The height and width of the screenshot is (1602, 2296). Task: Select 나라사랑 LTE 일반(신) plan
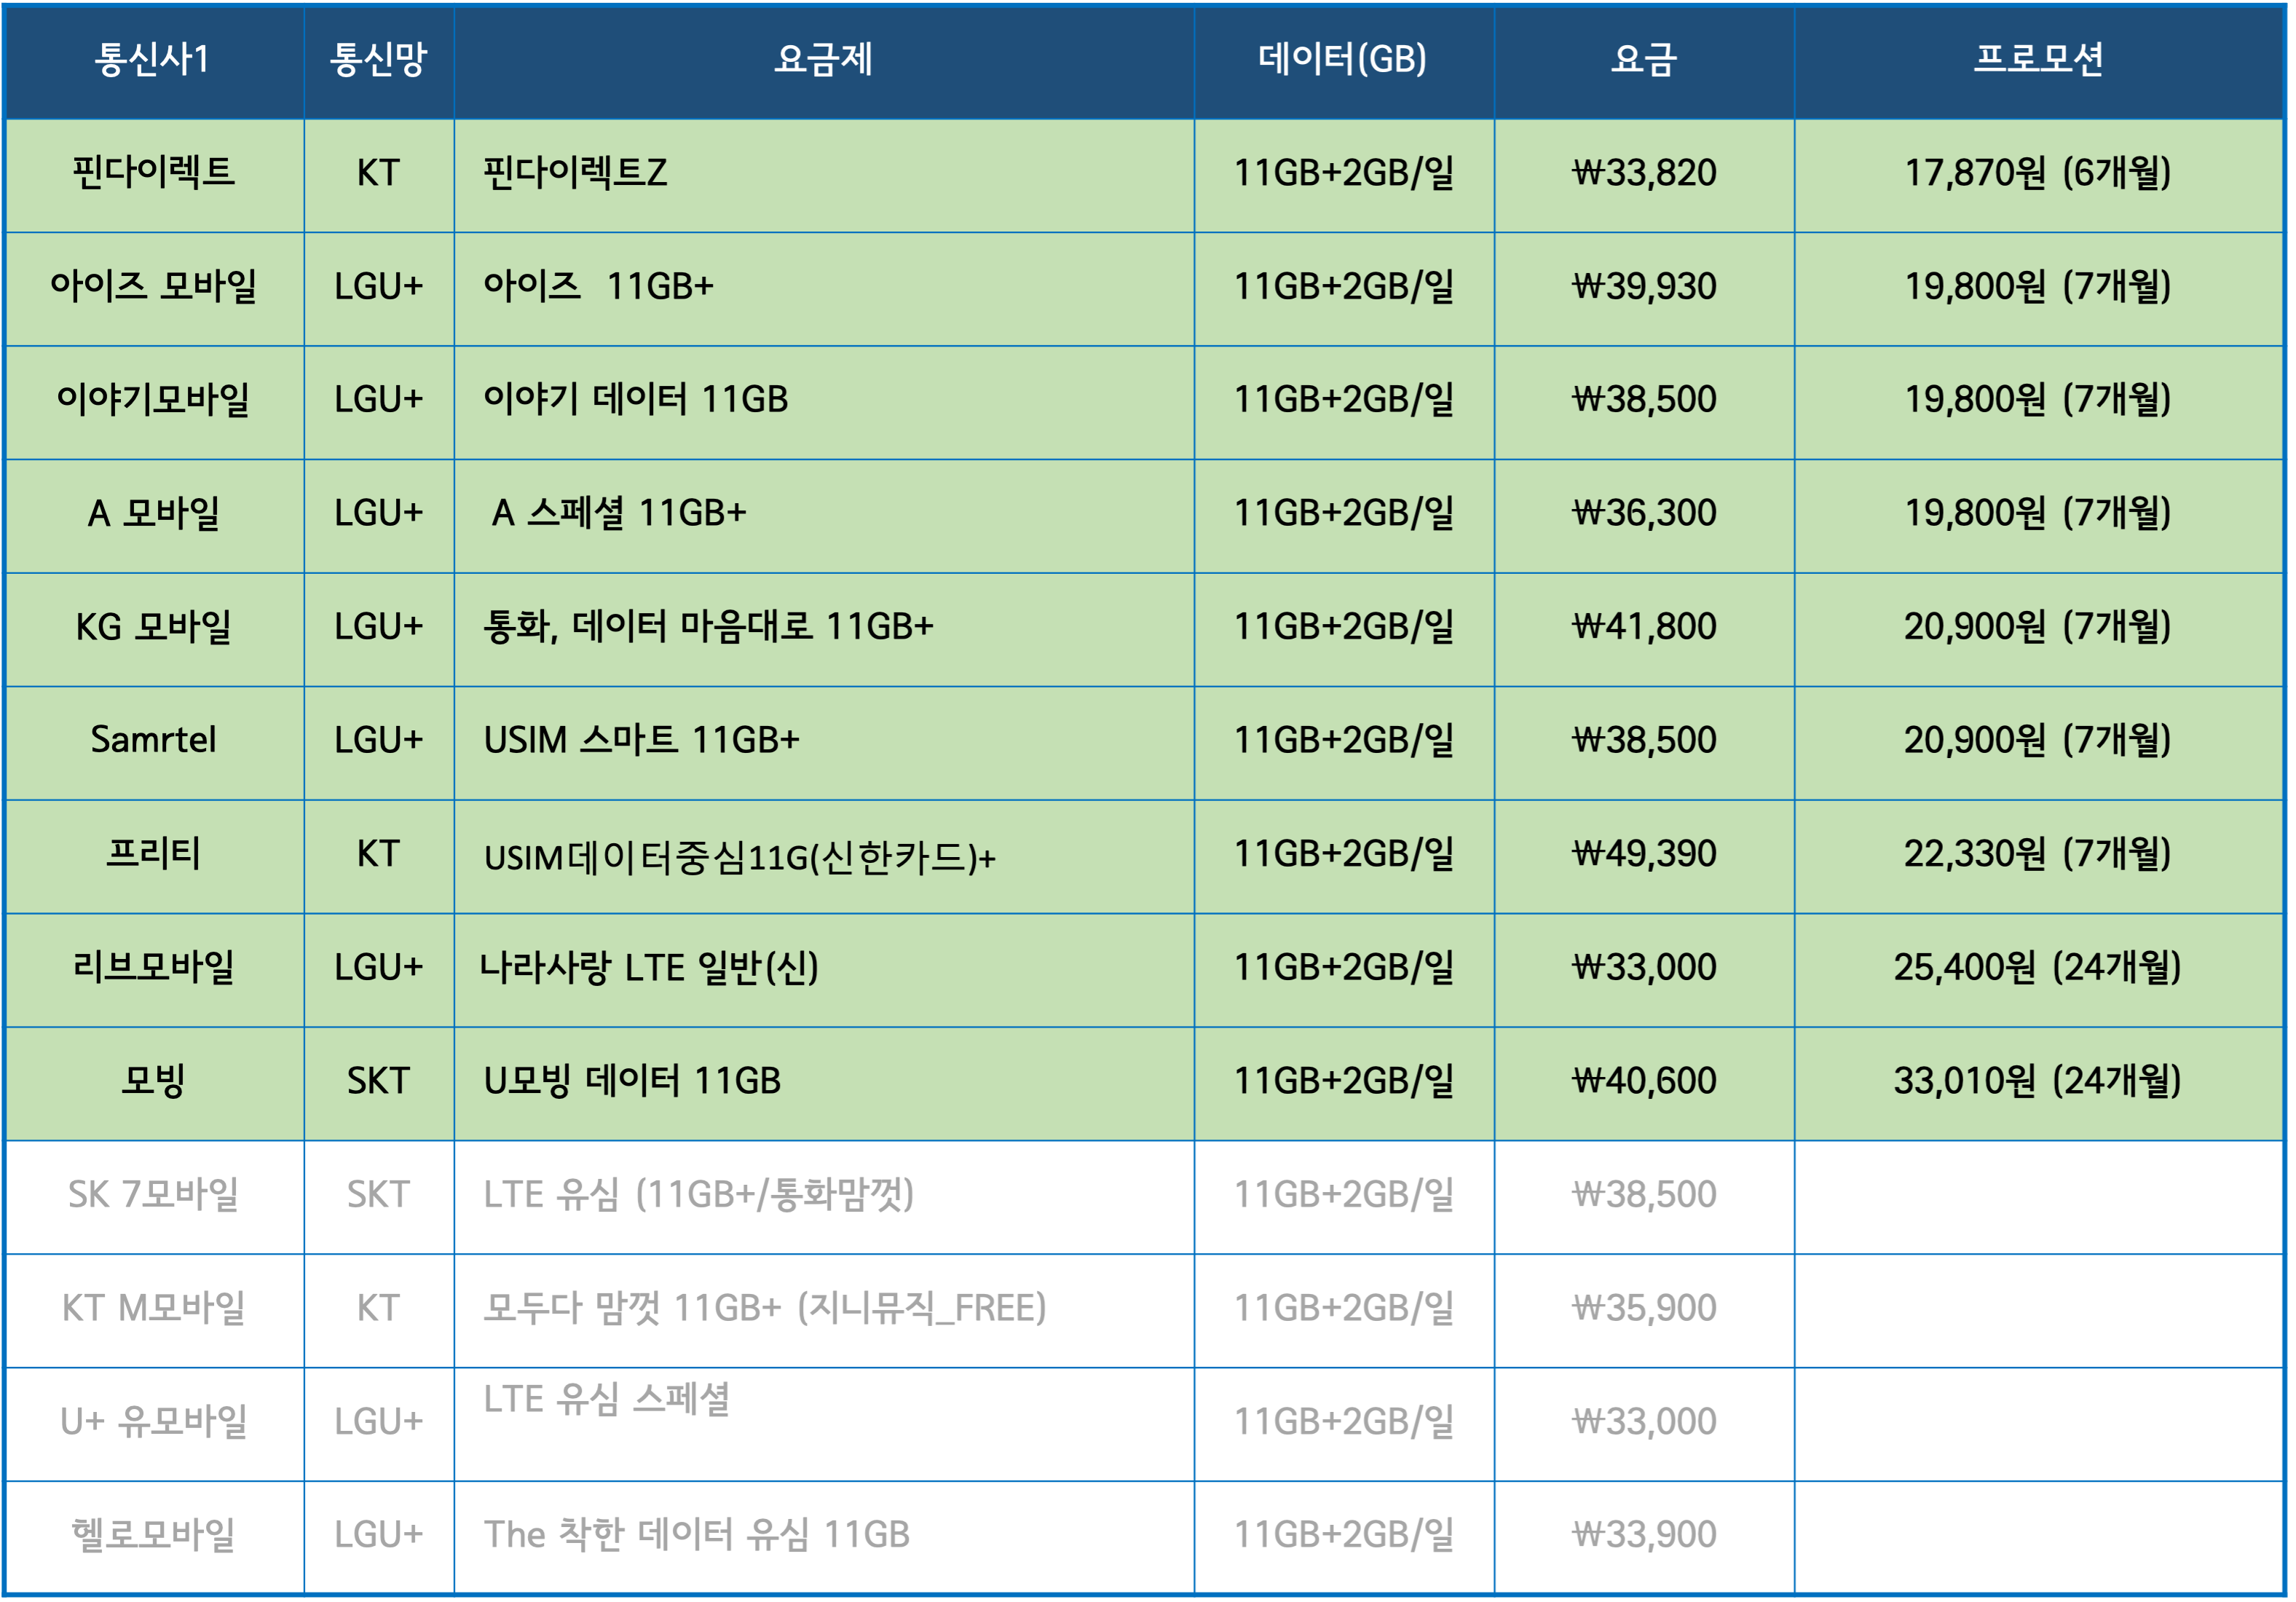[824, 970]
